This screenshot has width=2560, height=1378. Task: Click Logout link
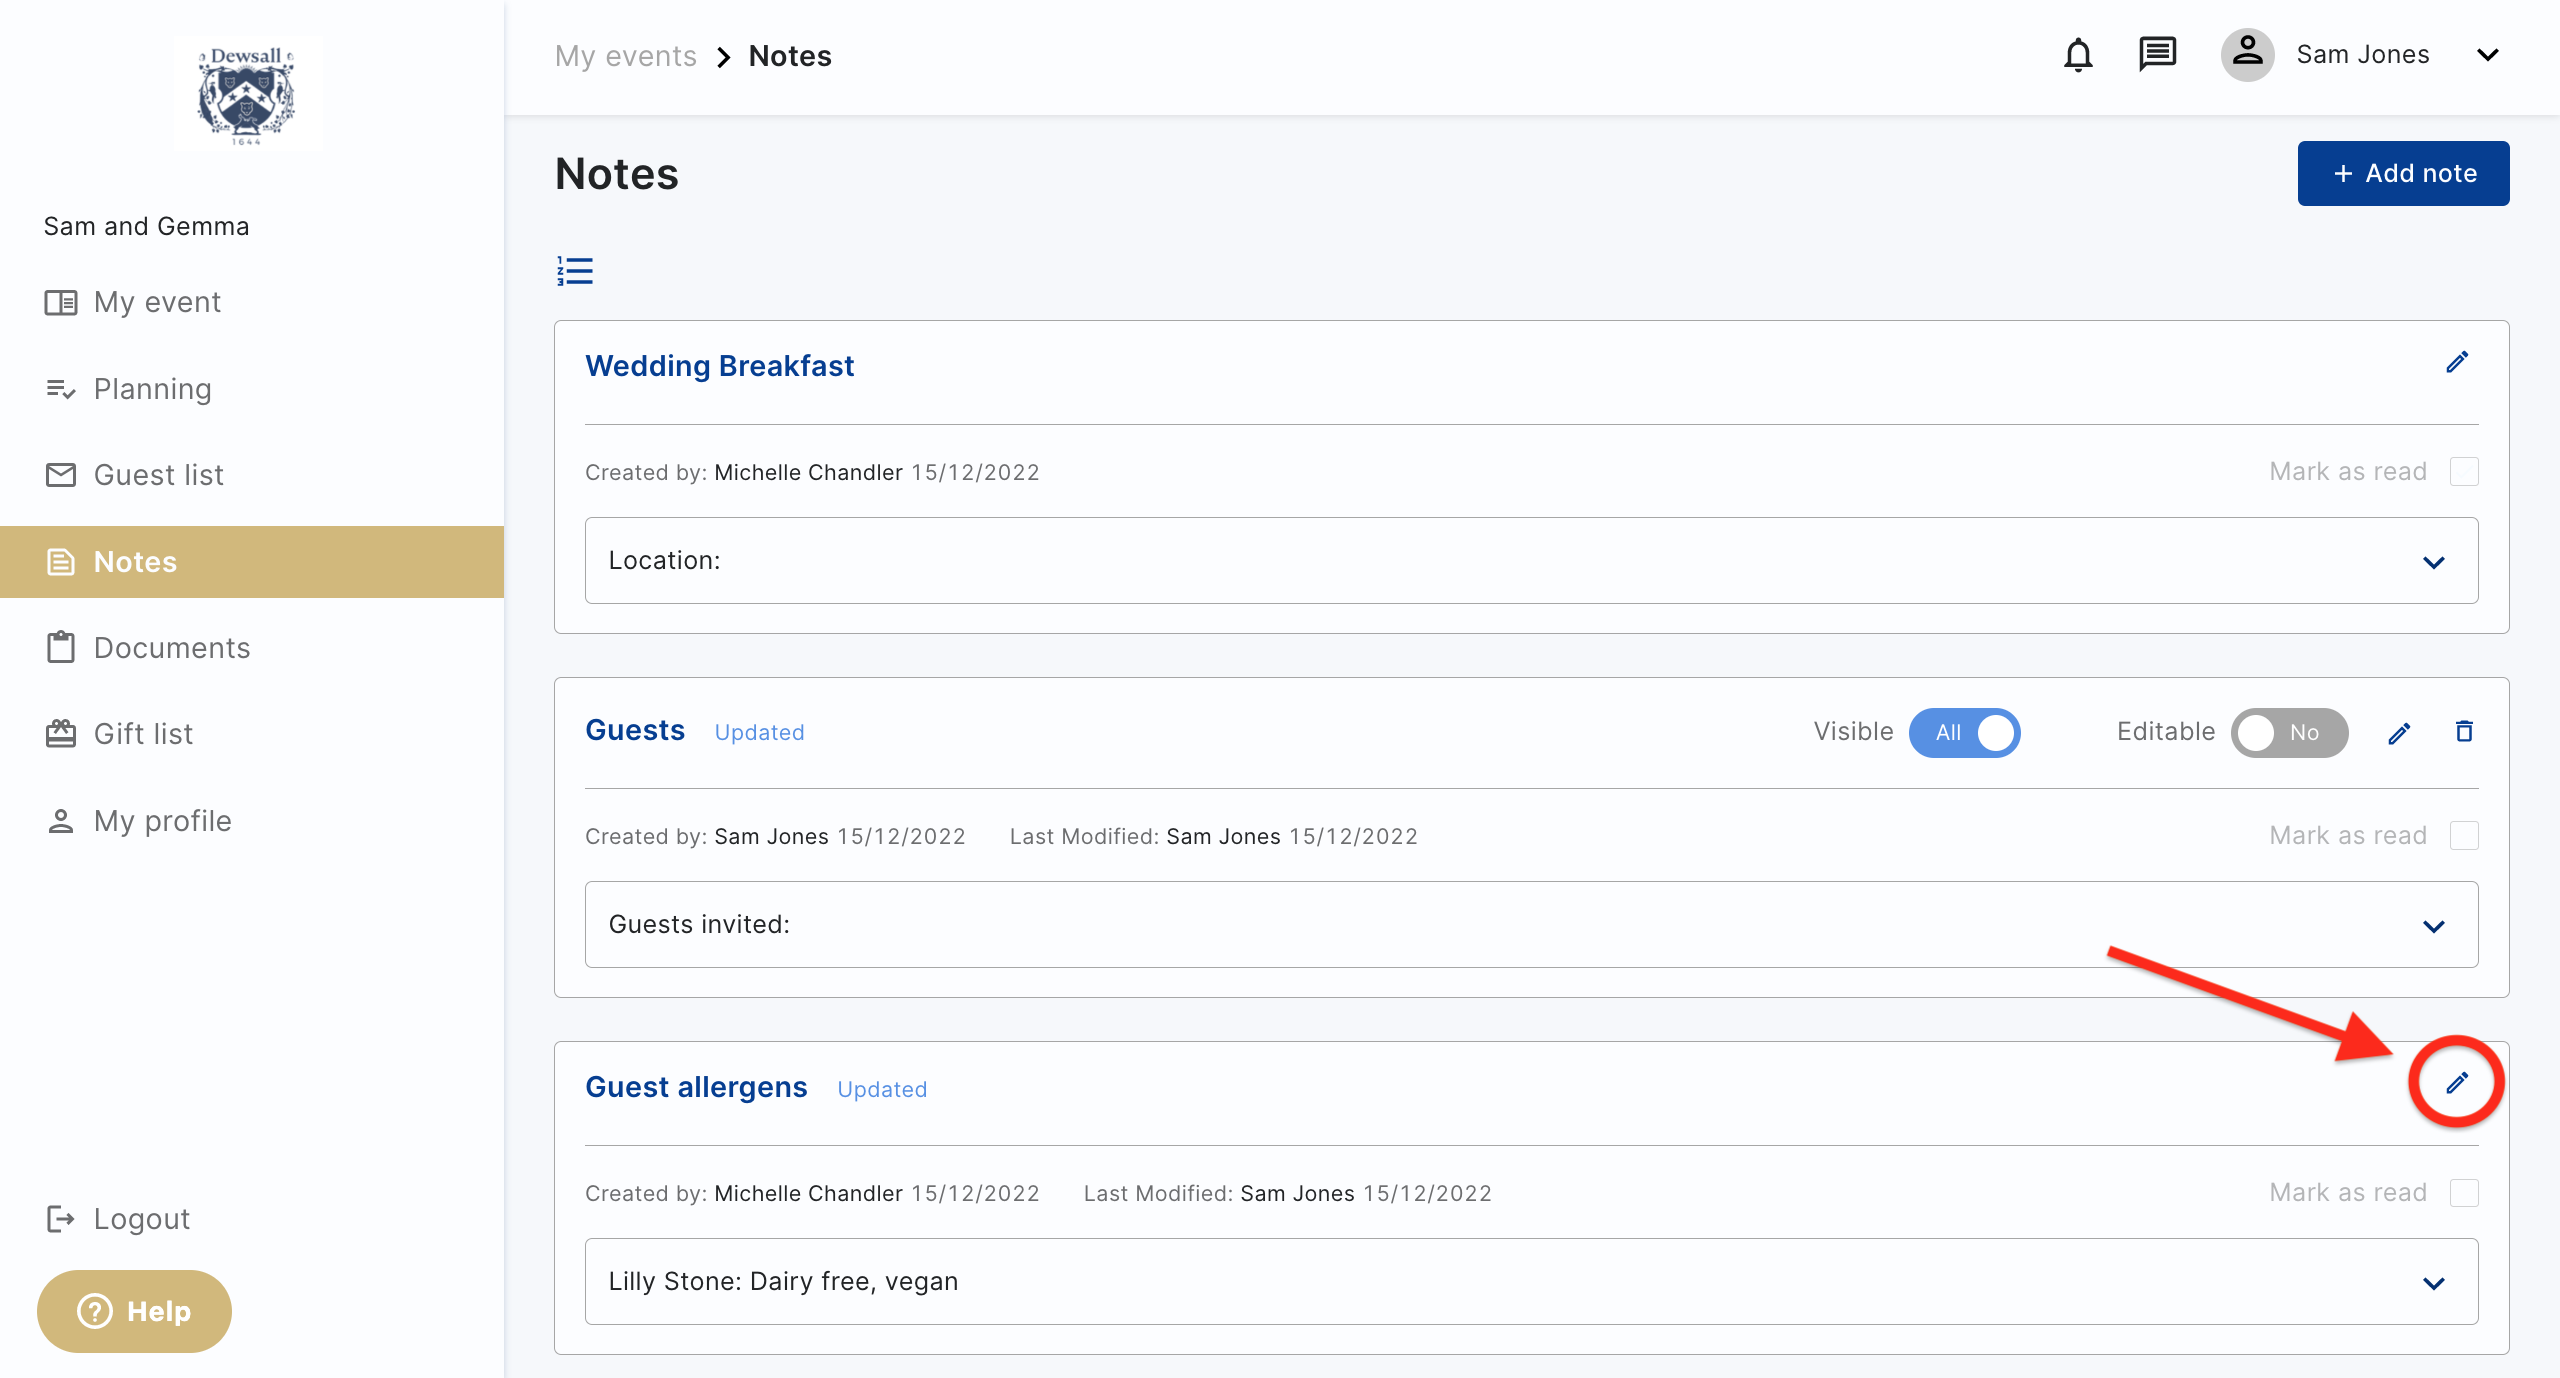141,1219
